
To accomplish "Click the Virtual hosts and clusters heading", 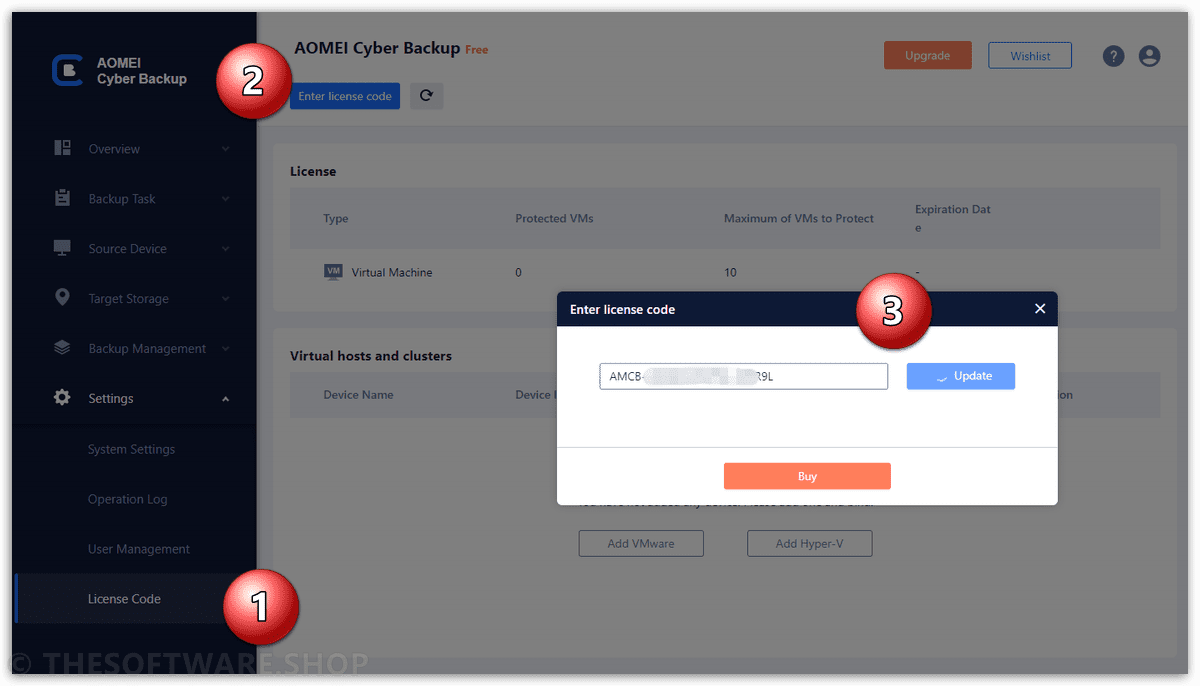I will click(x=371, y=356).
